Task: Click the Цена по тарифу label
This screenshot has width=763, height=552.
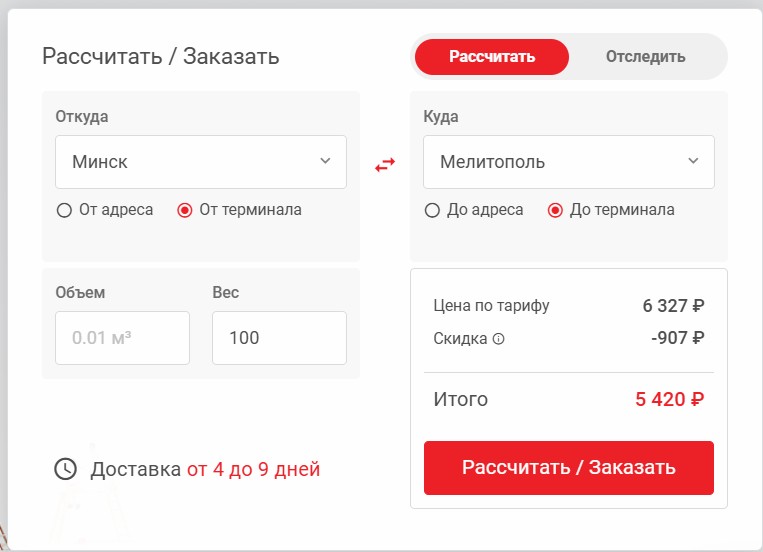Action: 491,306
